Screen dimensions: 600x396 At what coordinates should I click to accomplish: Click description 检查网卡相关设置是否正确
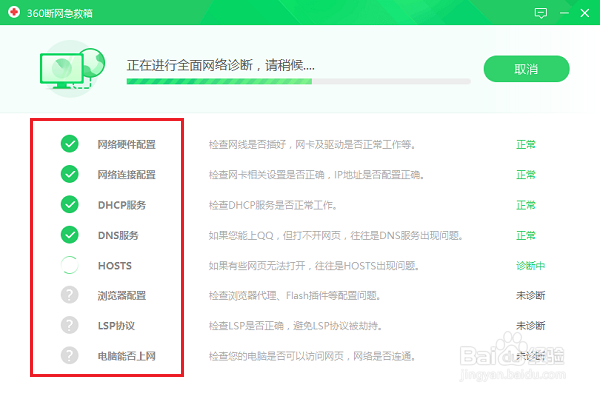click(x=316, y=174)
